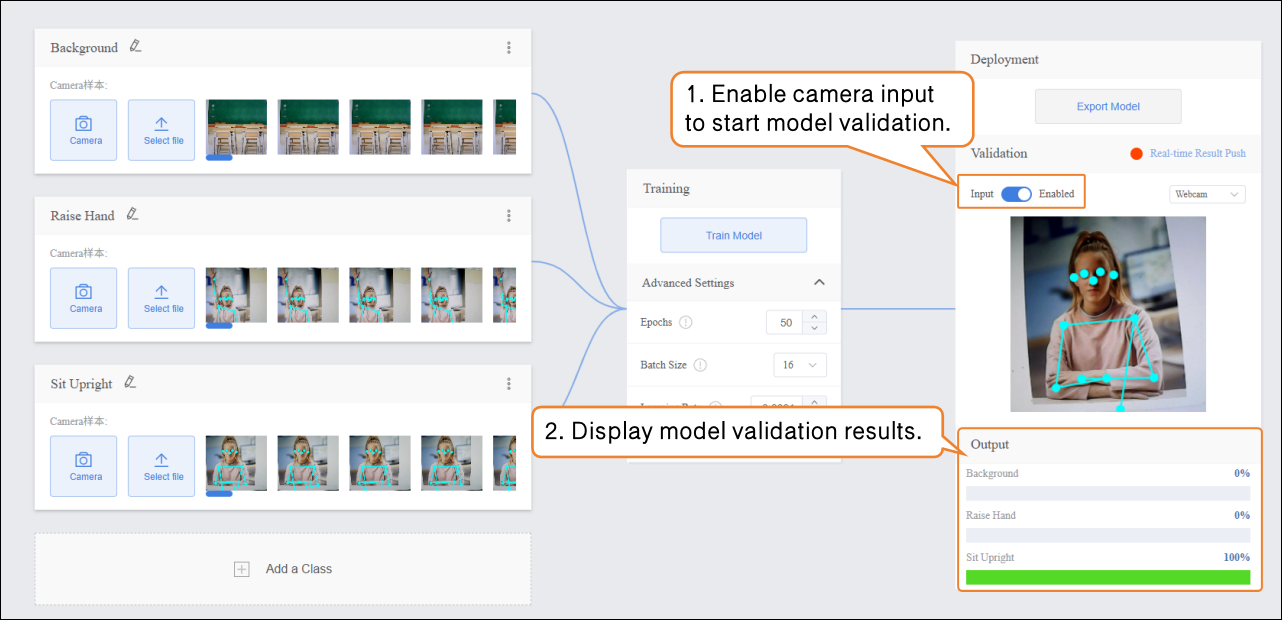This screenshot has height=621, width=1282.
Task: Open the three-dot menu for Sit Upright class
Action: (509, 383)
